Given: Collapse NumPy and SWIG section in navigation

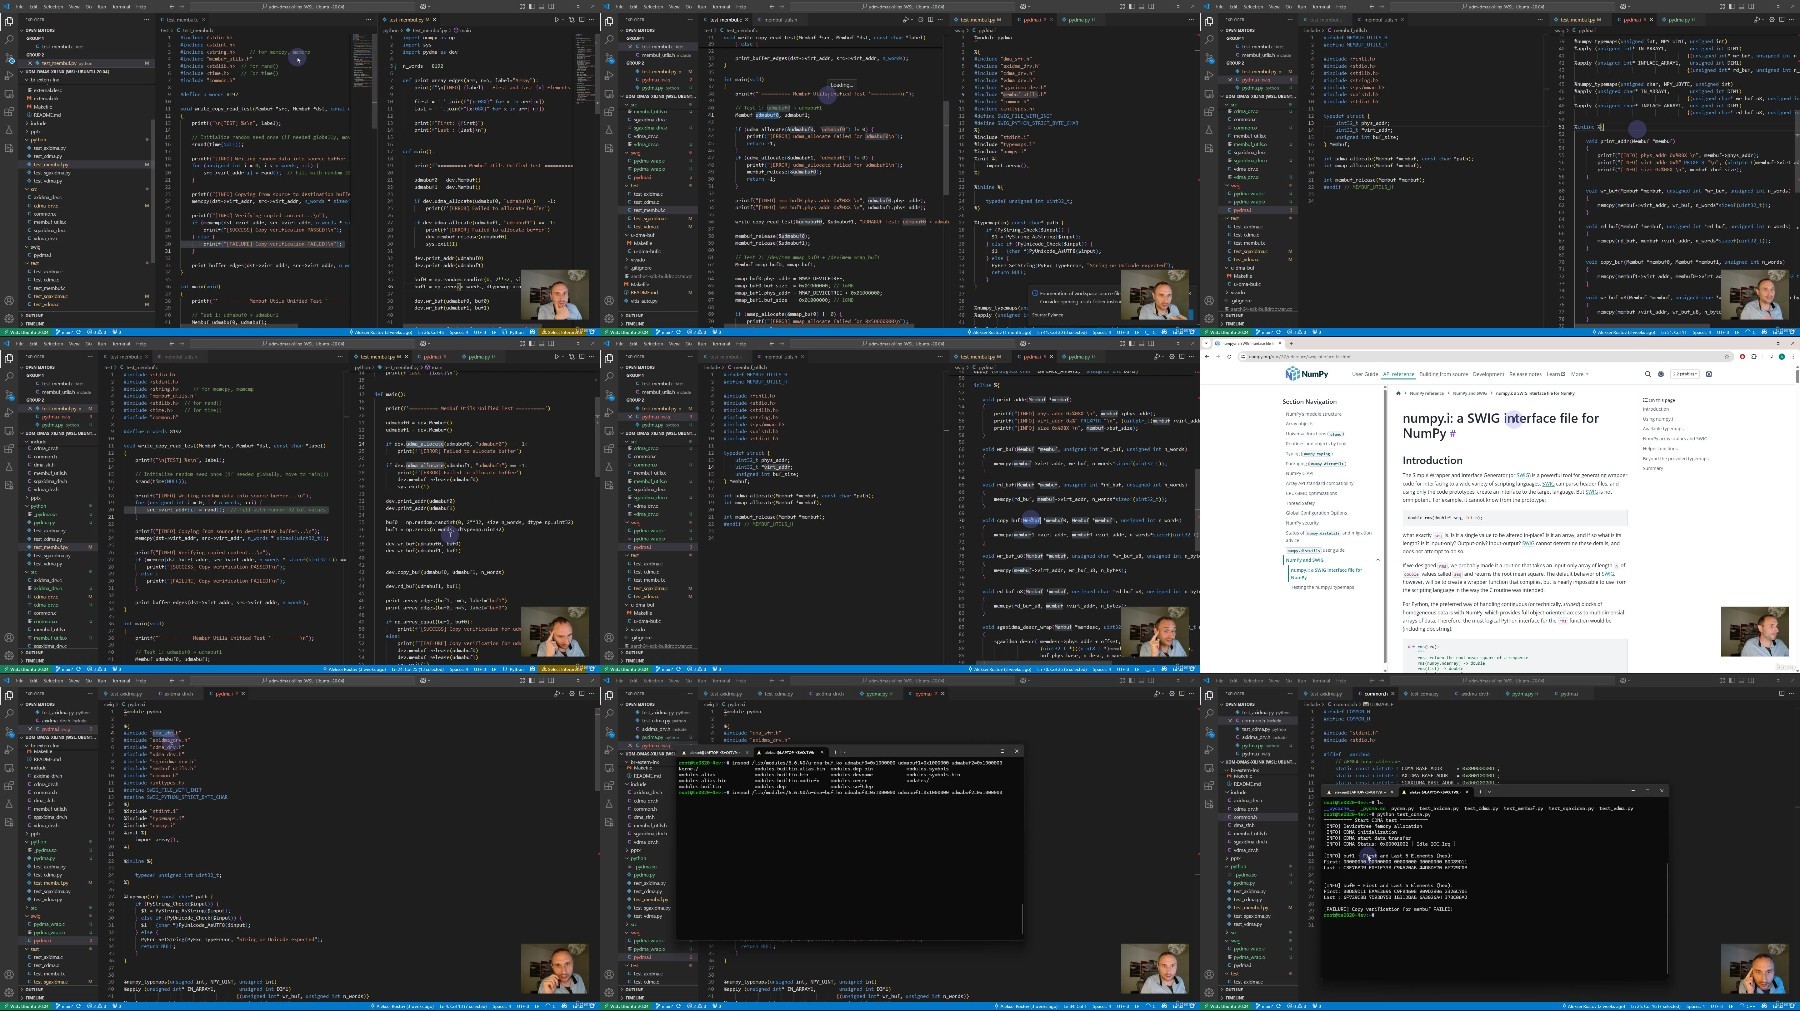Looking at the screenshot, I should (1378, 560).
